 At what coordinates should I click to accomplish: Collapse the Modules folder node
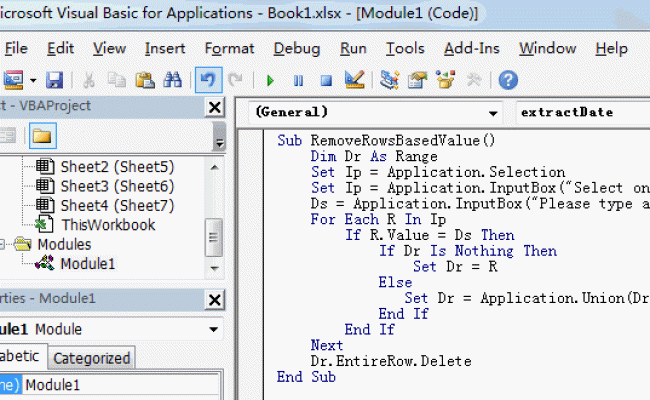[2, 245]
